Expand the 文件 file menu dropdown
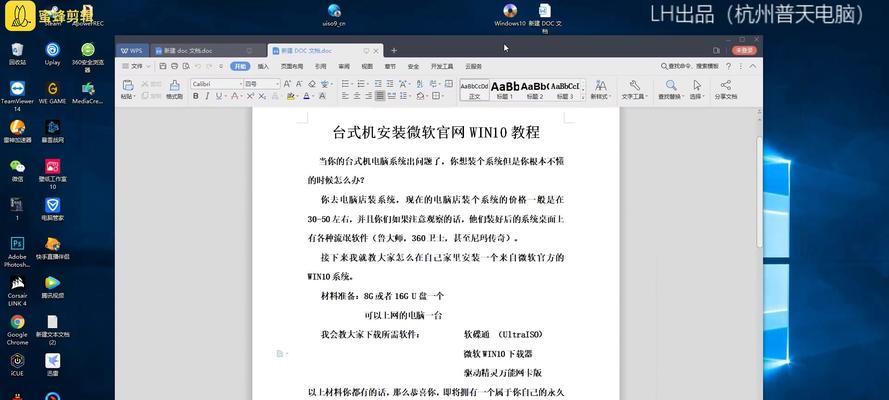This screenshot has height=400, width=889. click(137, 66)
